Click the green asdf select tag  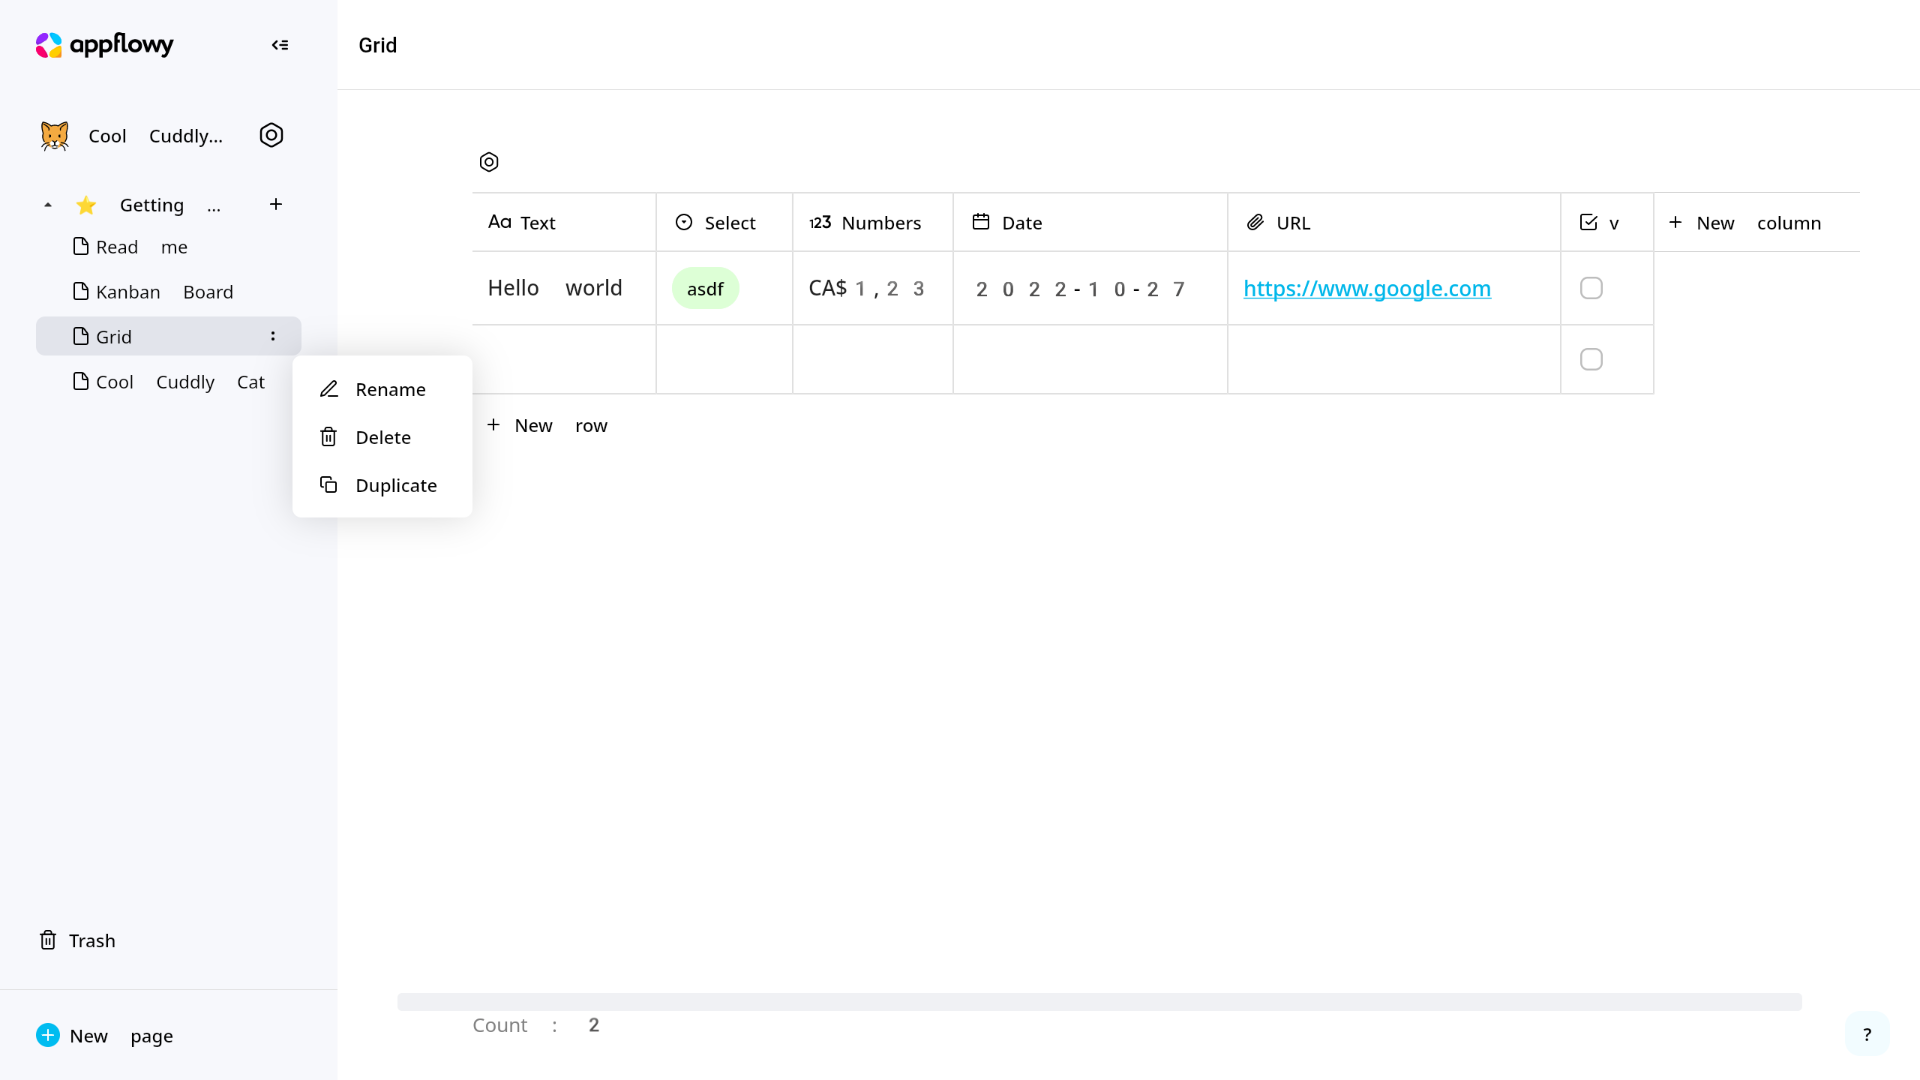coord(705,288)
